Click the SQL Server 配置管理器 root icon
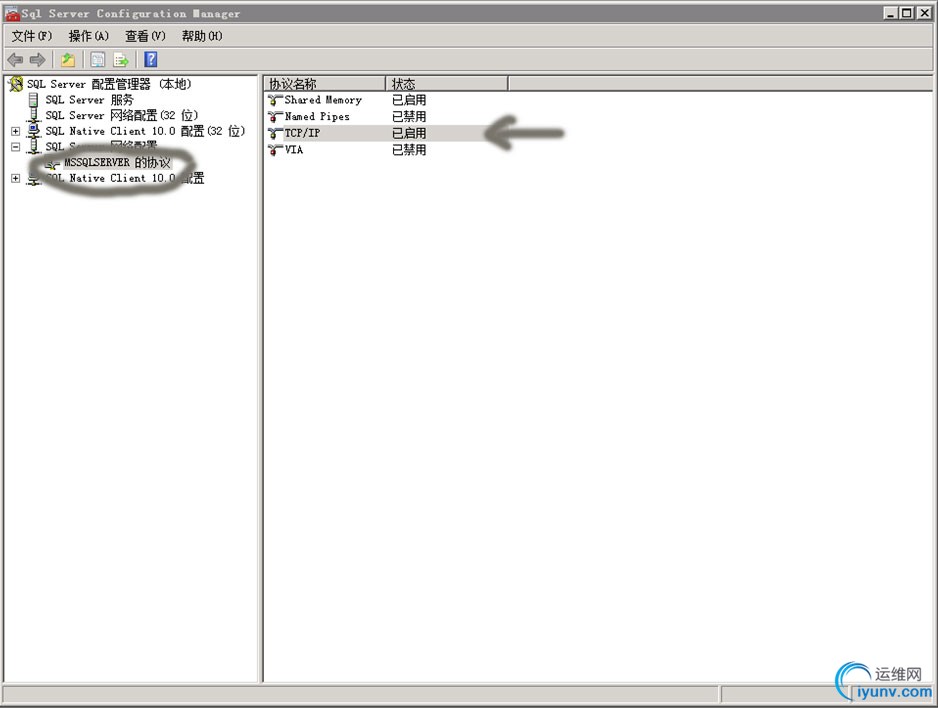 (16, 84)
